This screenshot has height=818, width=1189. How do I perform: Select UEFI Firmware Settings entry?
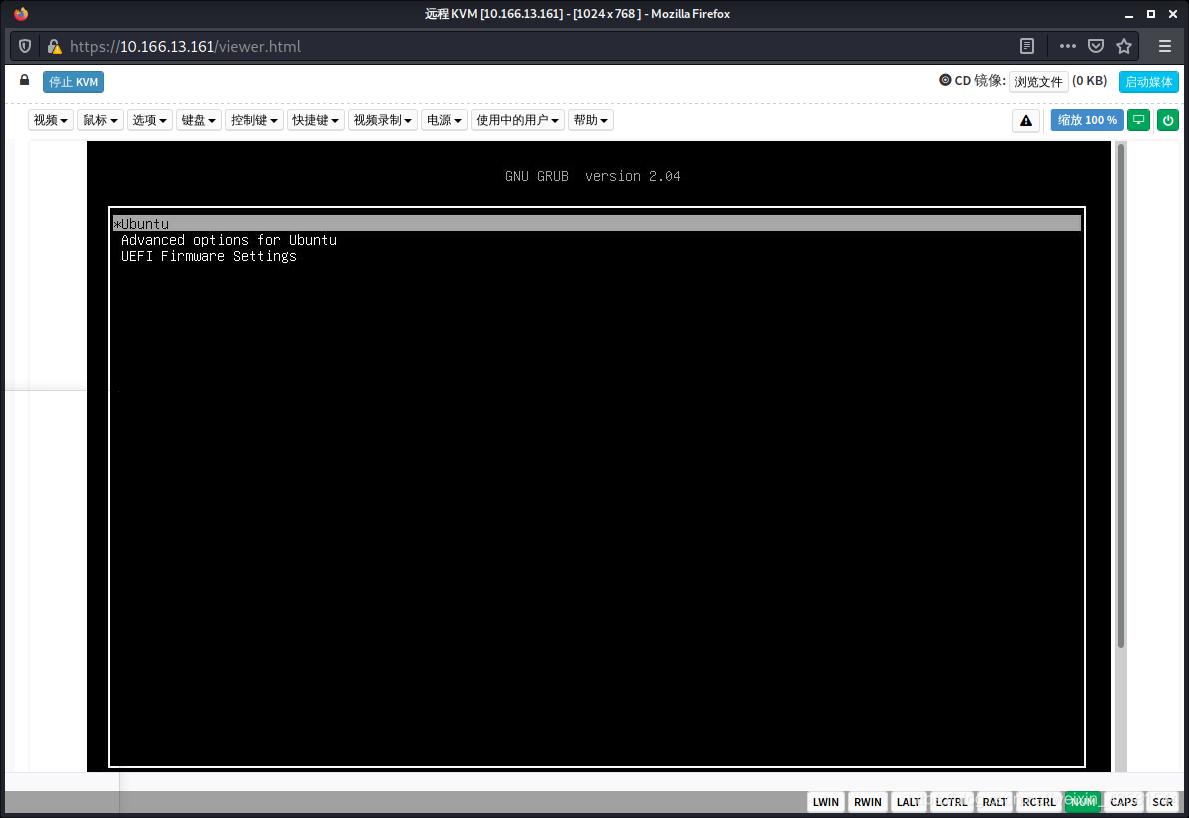pyautogui.click(x=209, y=256)
